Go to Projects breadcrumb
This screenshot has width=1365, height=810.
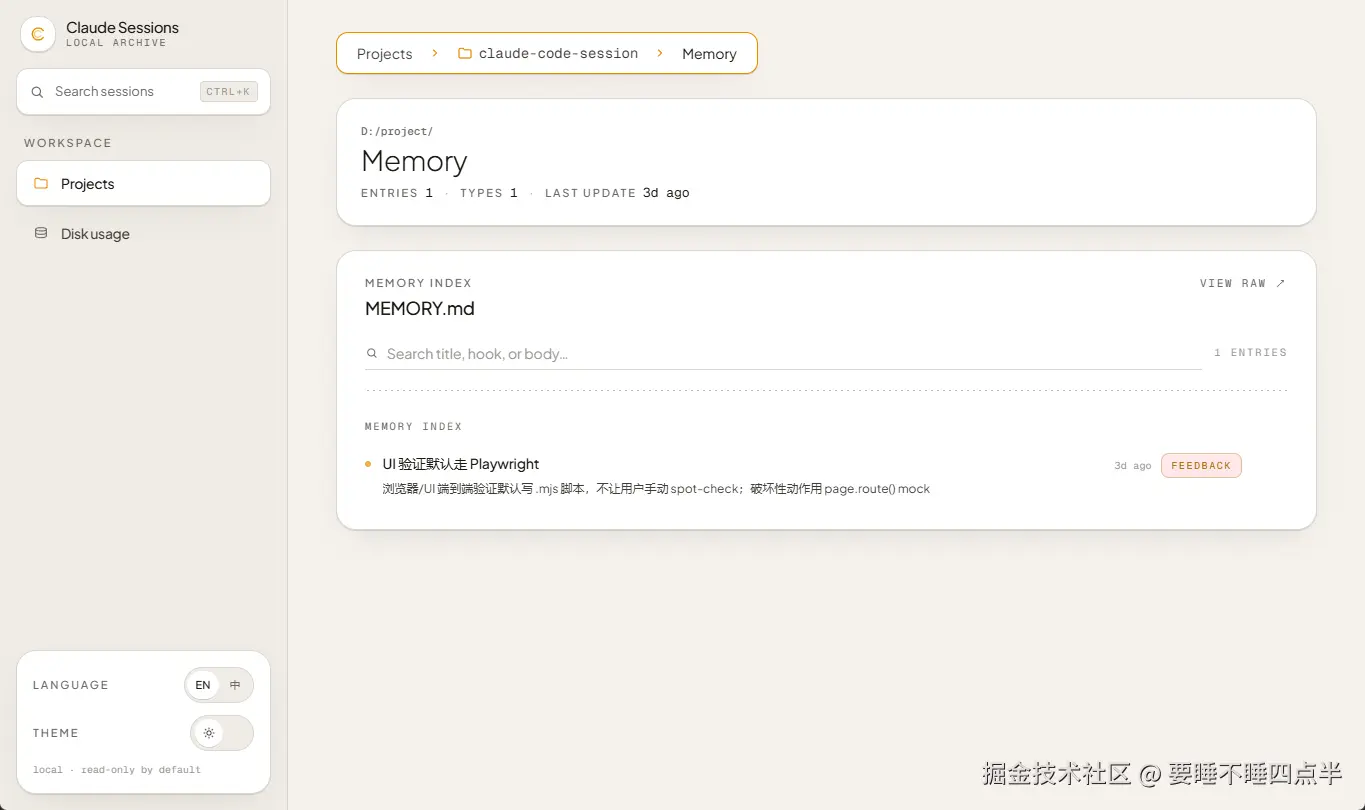(384, 54)
